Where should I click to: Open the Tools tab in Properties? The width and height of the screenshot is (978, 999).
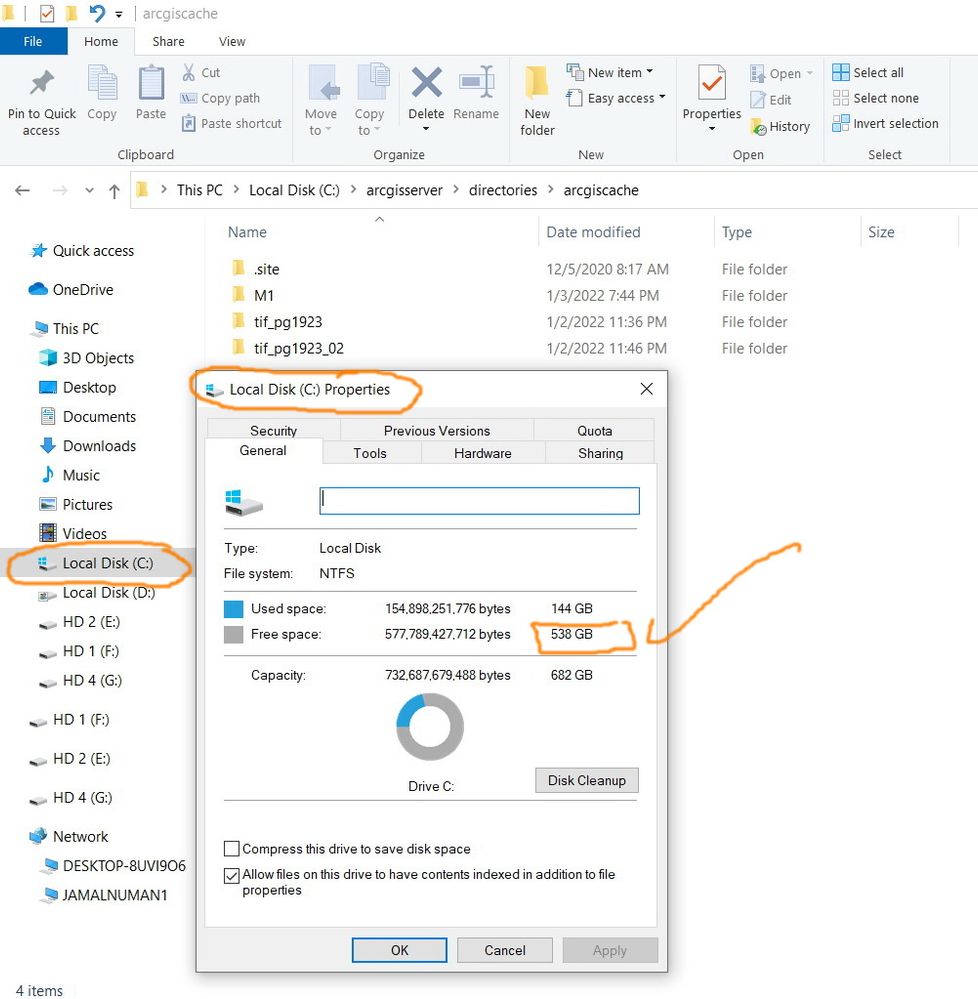coord(370,453)
